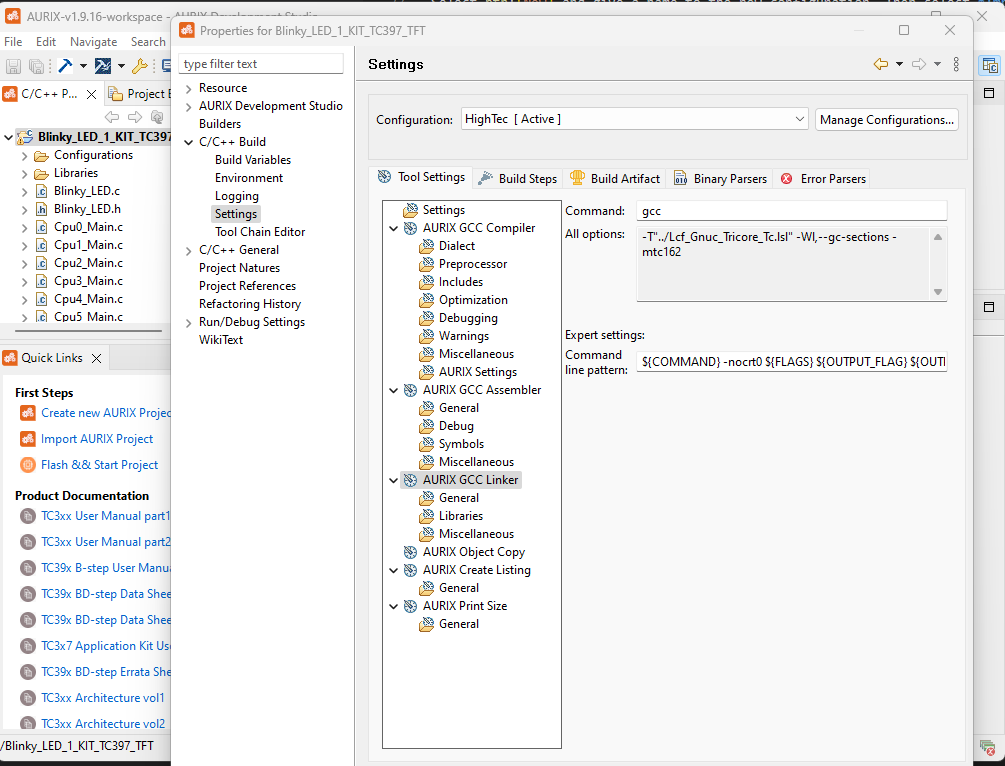Click the Command input field containing gcc
The height and width of the screenshot is (766, 1005).
click(791, 211)
